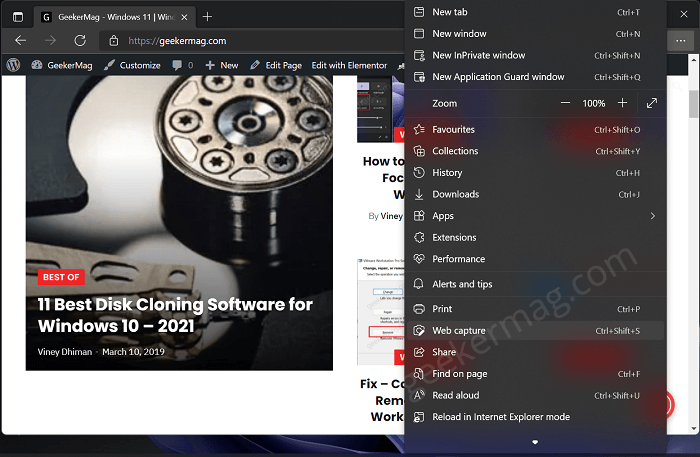Click the Find on page icon
Screen dimensions: 700x457
click(419, 374)
